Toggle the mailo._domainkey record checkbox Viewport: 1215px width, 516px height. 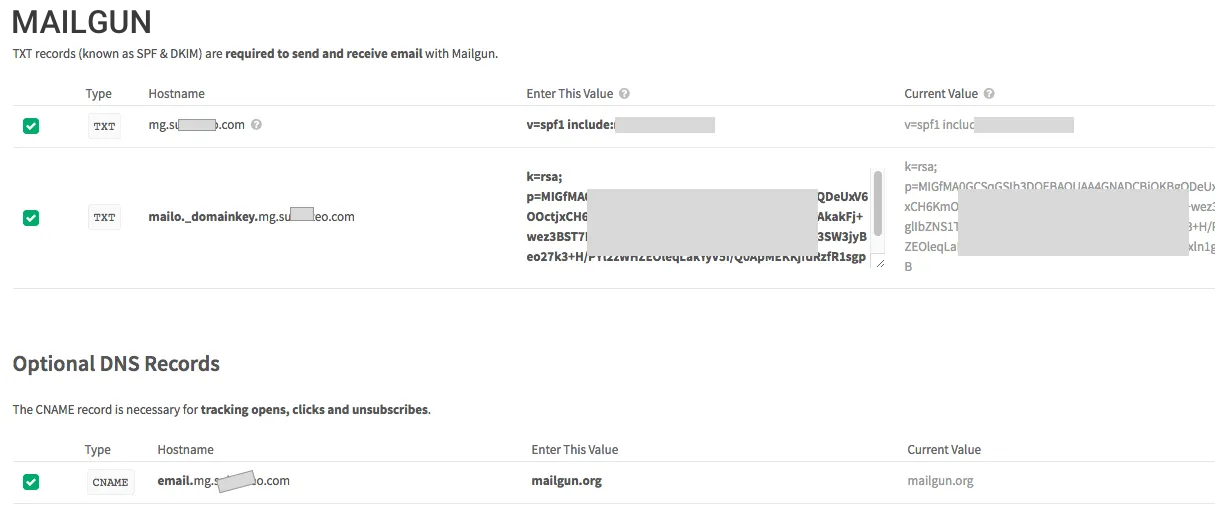coord(31,217)
